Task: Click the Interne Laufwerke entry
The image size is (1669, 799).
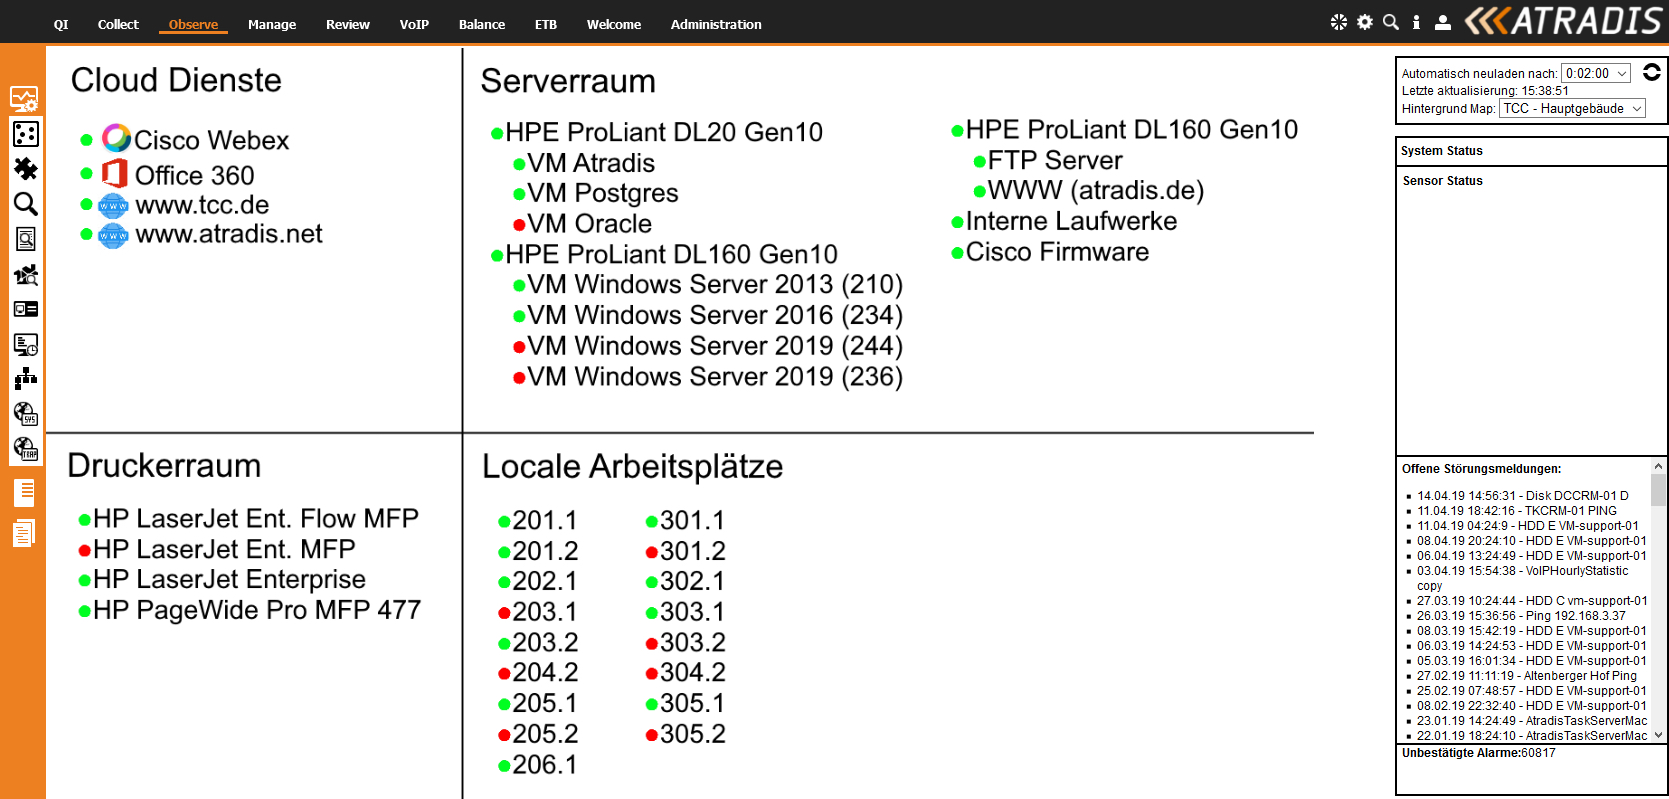Action: click(x=1071, y=221)
